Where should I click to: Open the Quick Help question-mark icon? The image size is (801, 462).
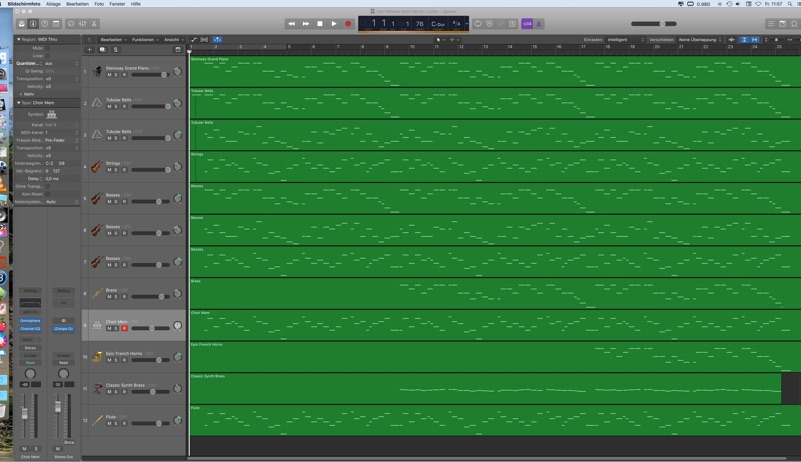[x=44, y=24]
